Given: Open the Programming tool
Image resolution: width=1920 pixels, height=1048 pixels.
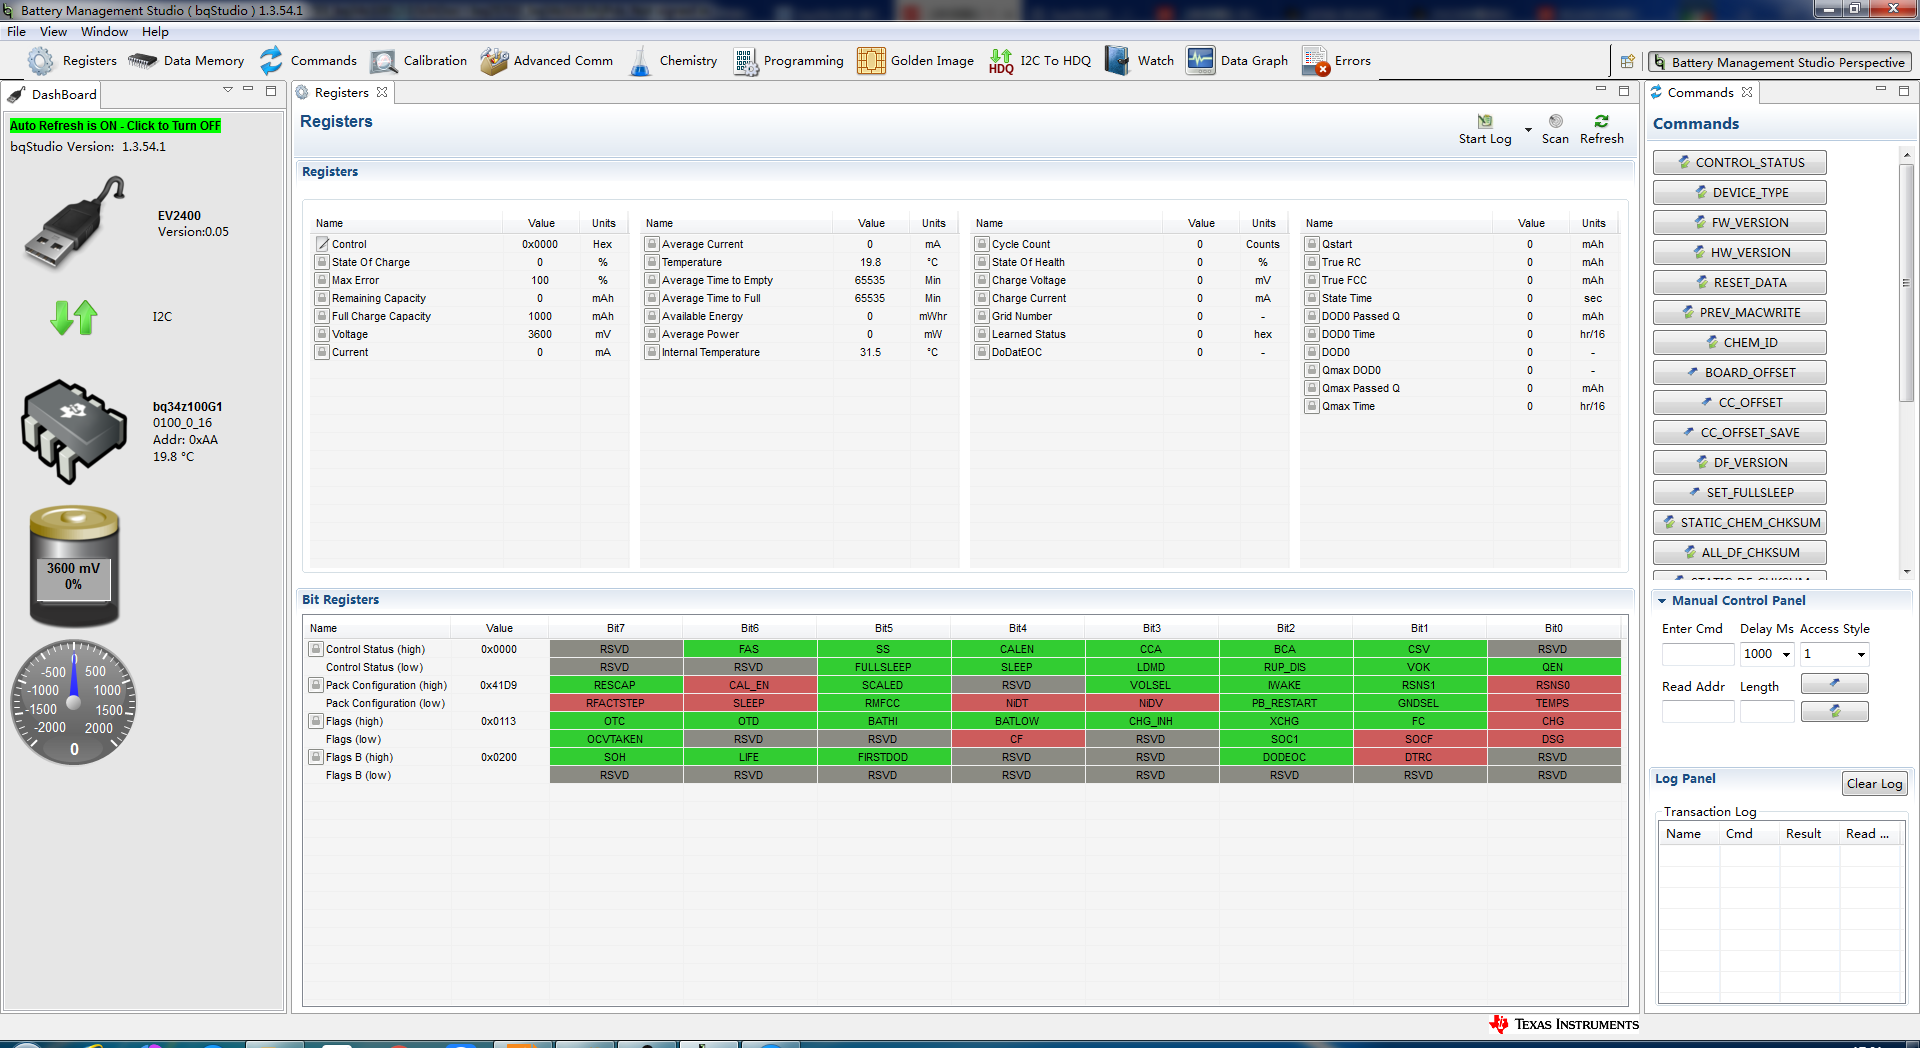Looking at the screenshot, I should (789, 61).
